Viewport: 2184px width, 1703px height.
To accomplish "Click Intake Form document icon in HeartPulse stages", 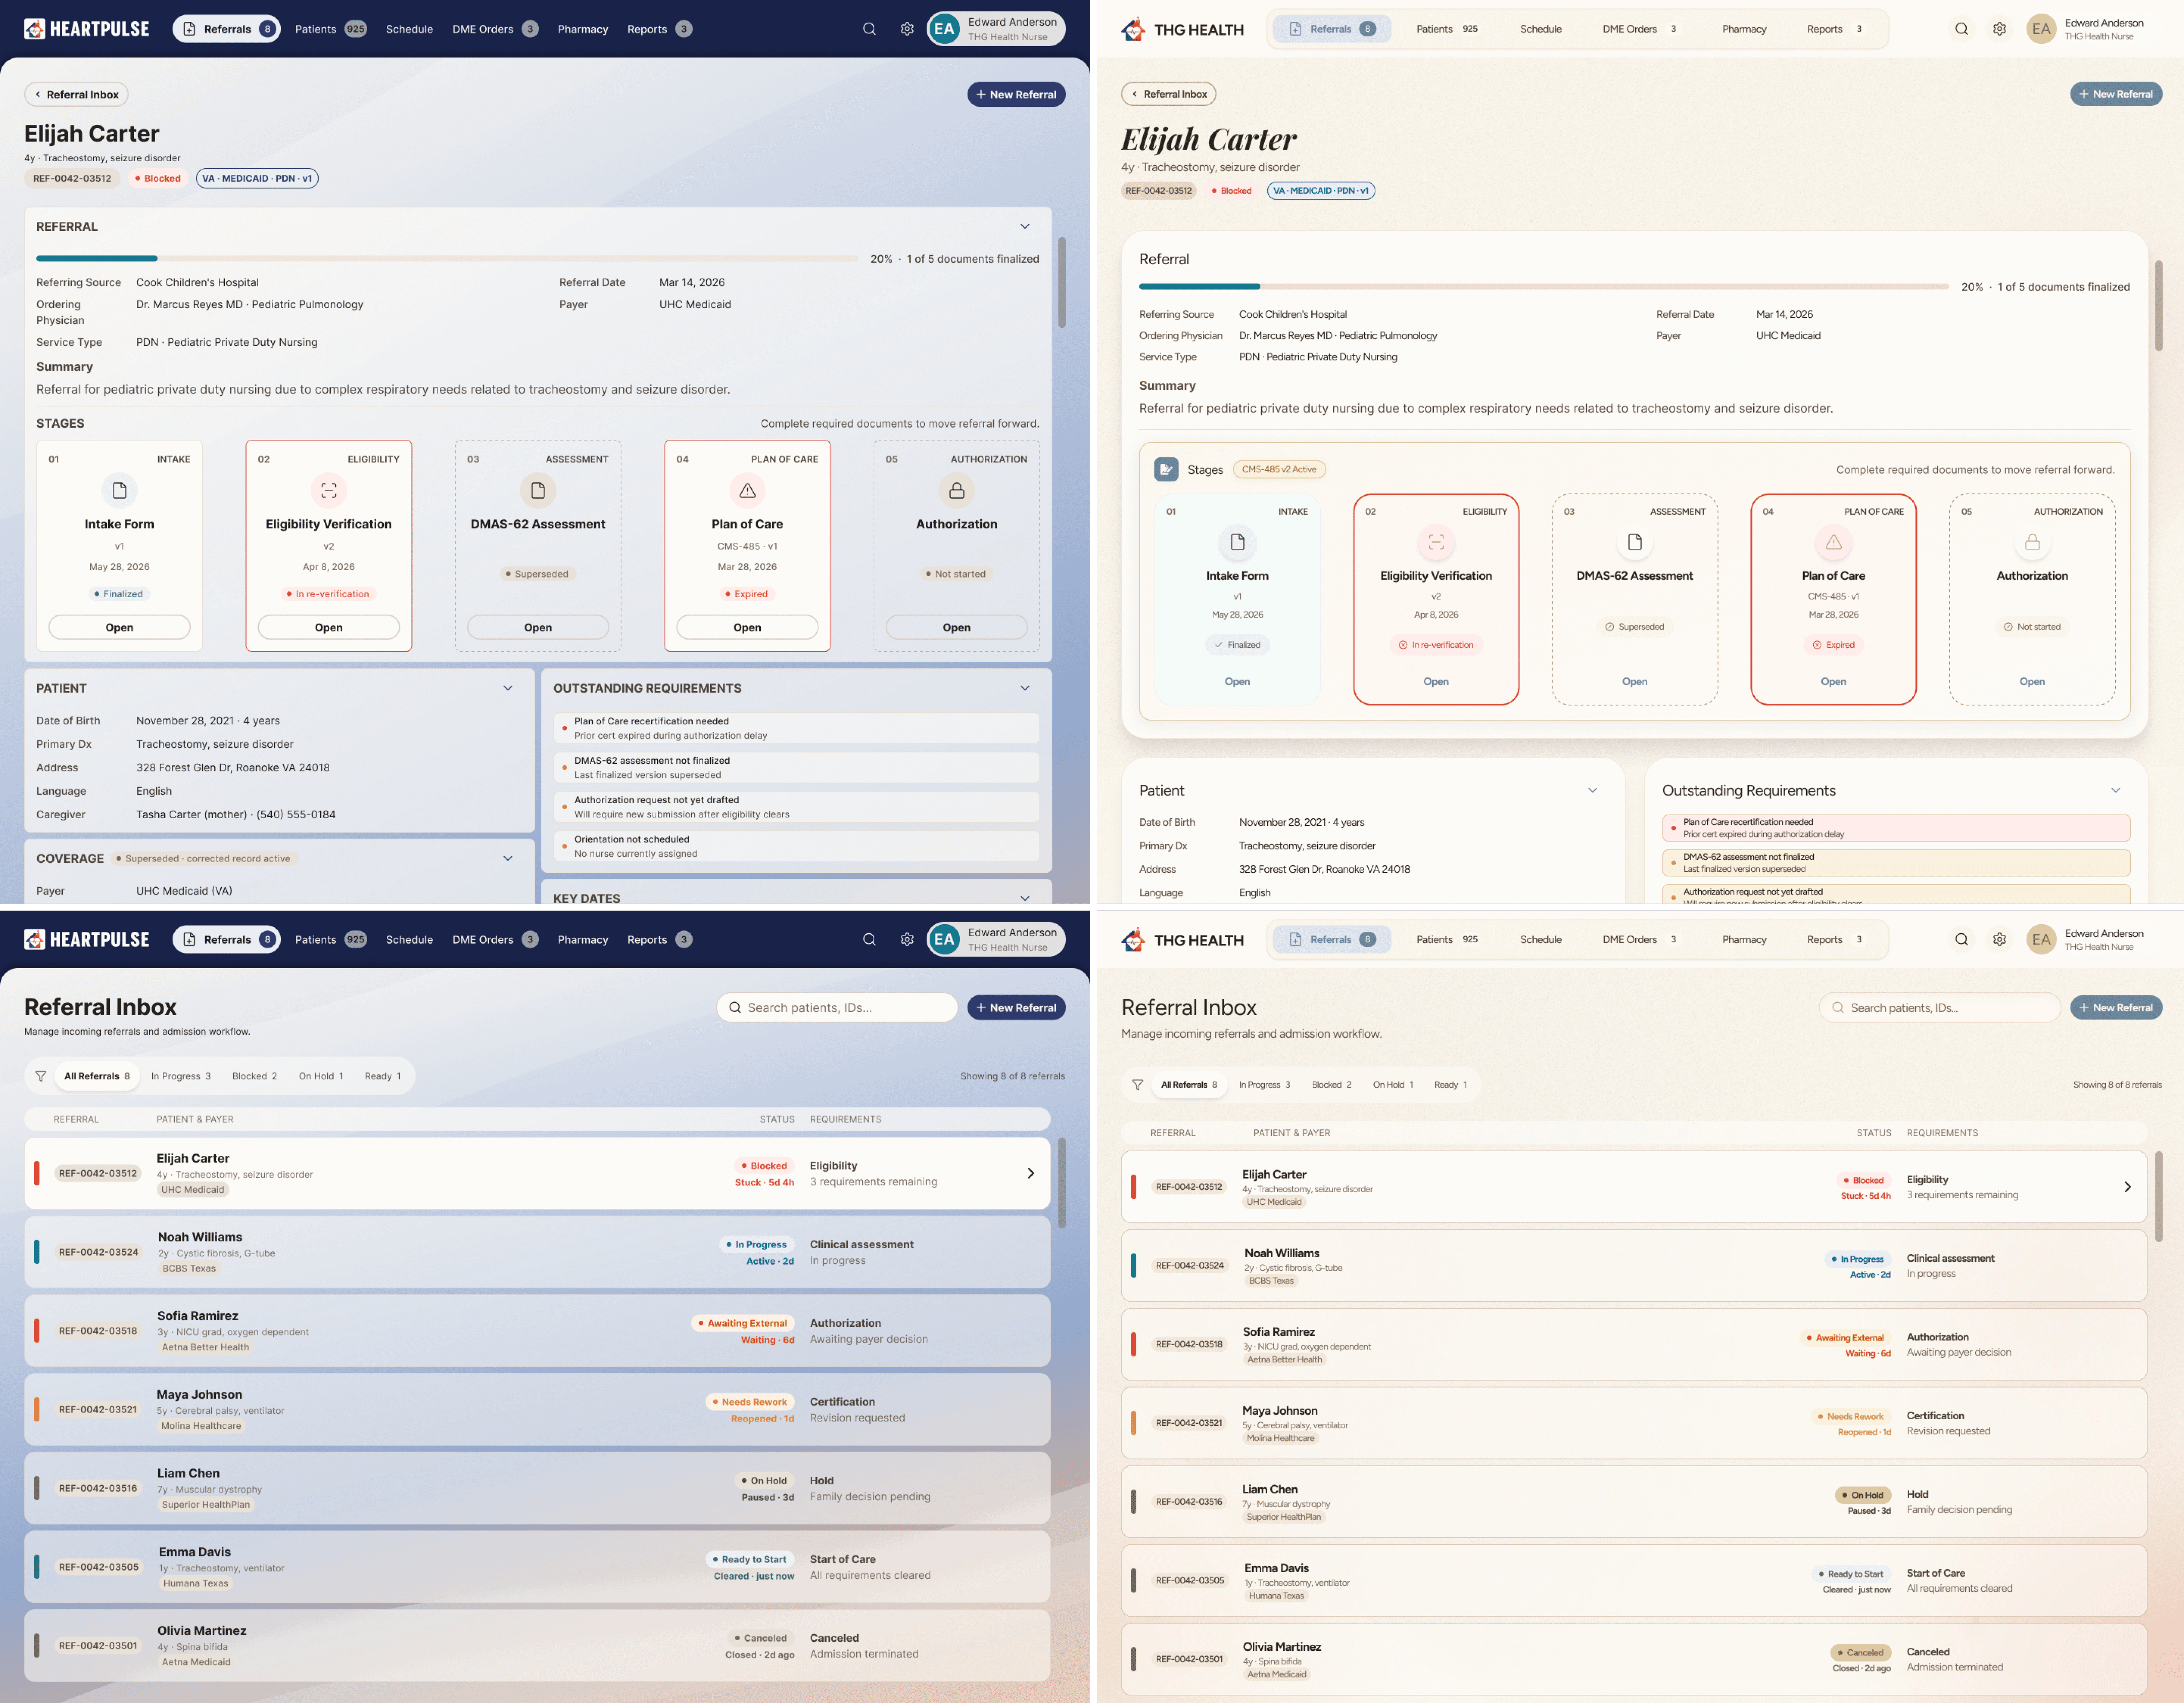I will click(119, 490).
